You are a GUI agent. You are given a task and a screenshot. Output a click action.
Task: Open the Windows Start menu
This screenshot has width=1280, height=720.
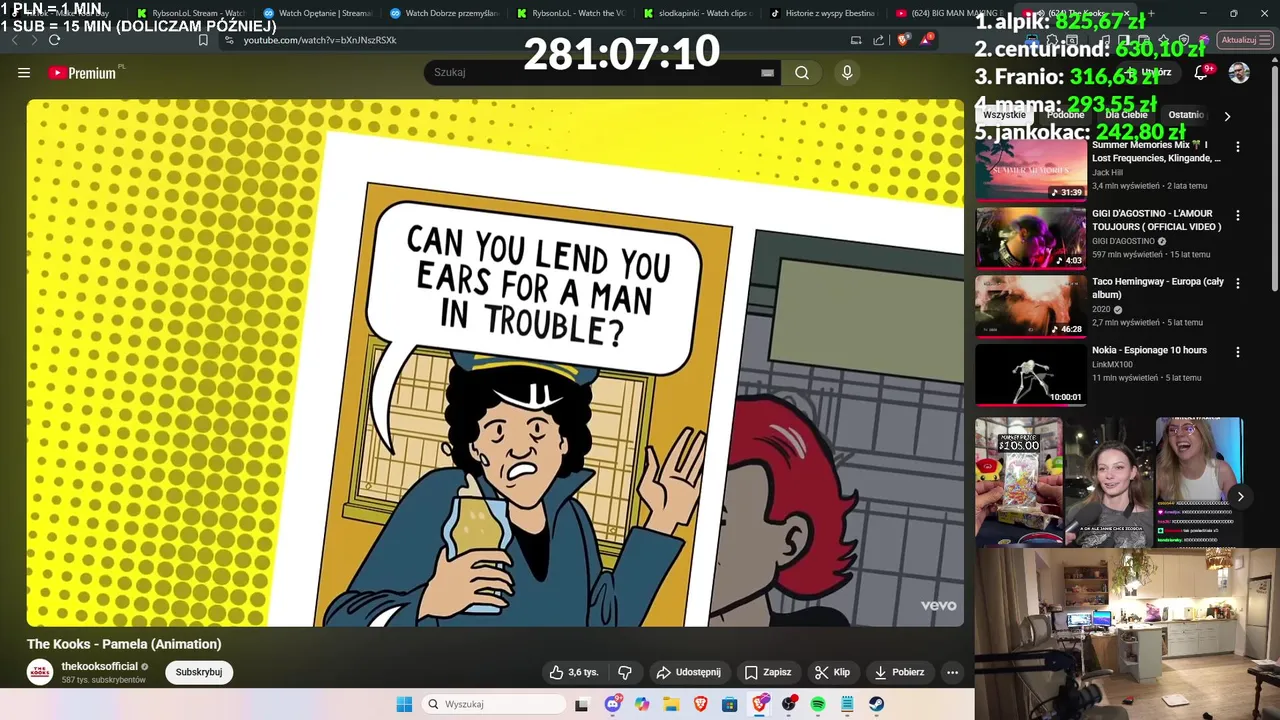[404, 704]
